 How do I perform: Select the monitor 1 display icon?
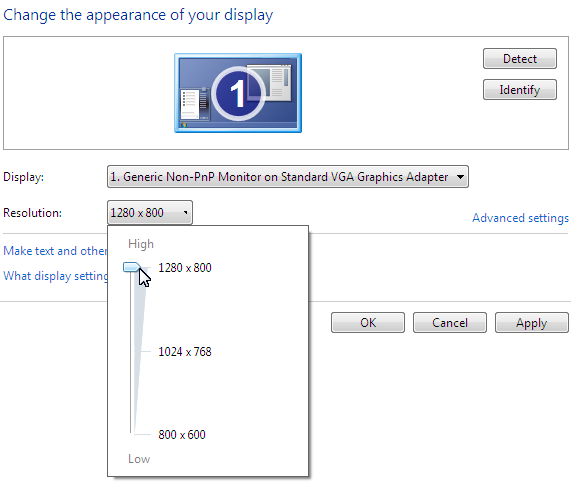pyautogui.click(x=238, y=93)
